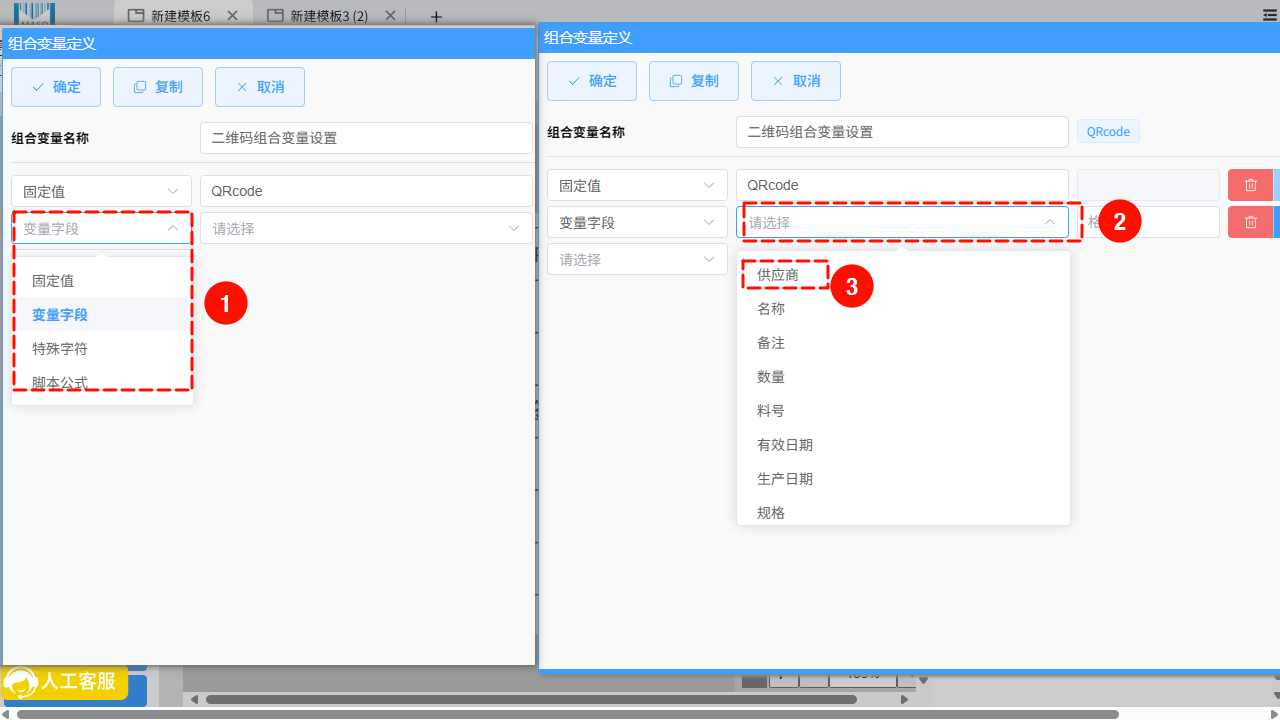The width and height of the screenshot is (1280, 720).
Task: Open 变量字段 type dropdown in right dialog
Action: point(637,222)
